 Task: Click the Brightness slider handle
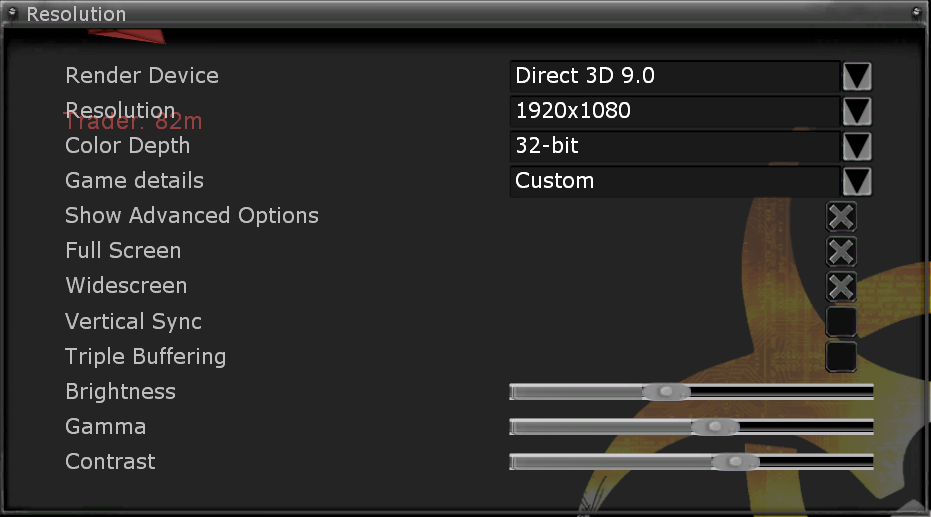(x=665, y=392)
